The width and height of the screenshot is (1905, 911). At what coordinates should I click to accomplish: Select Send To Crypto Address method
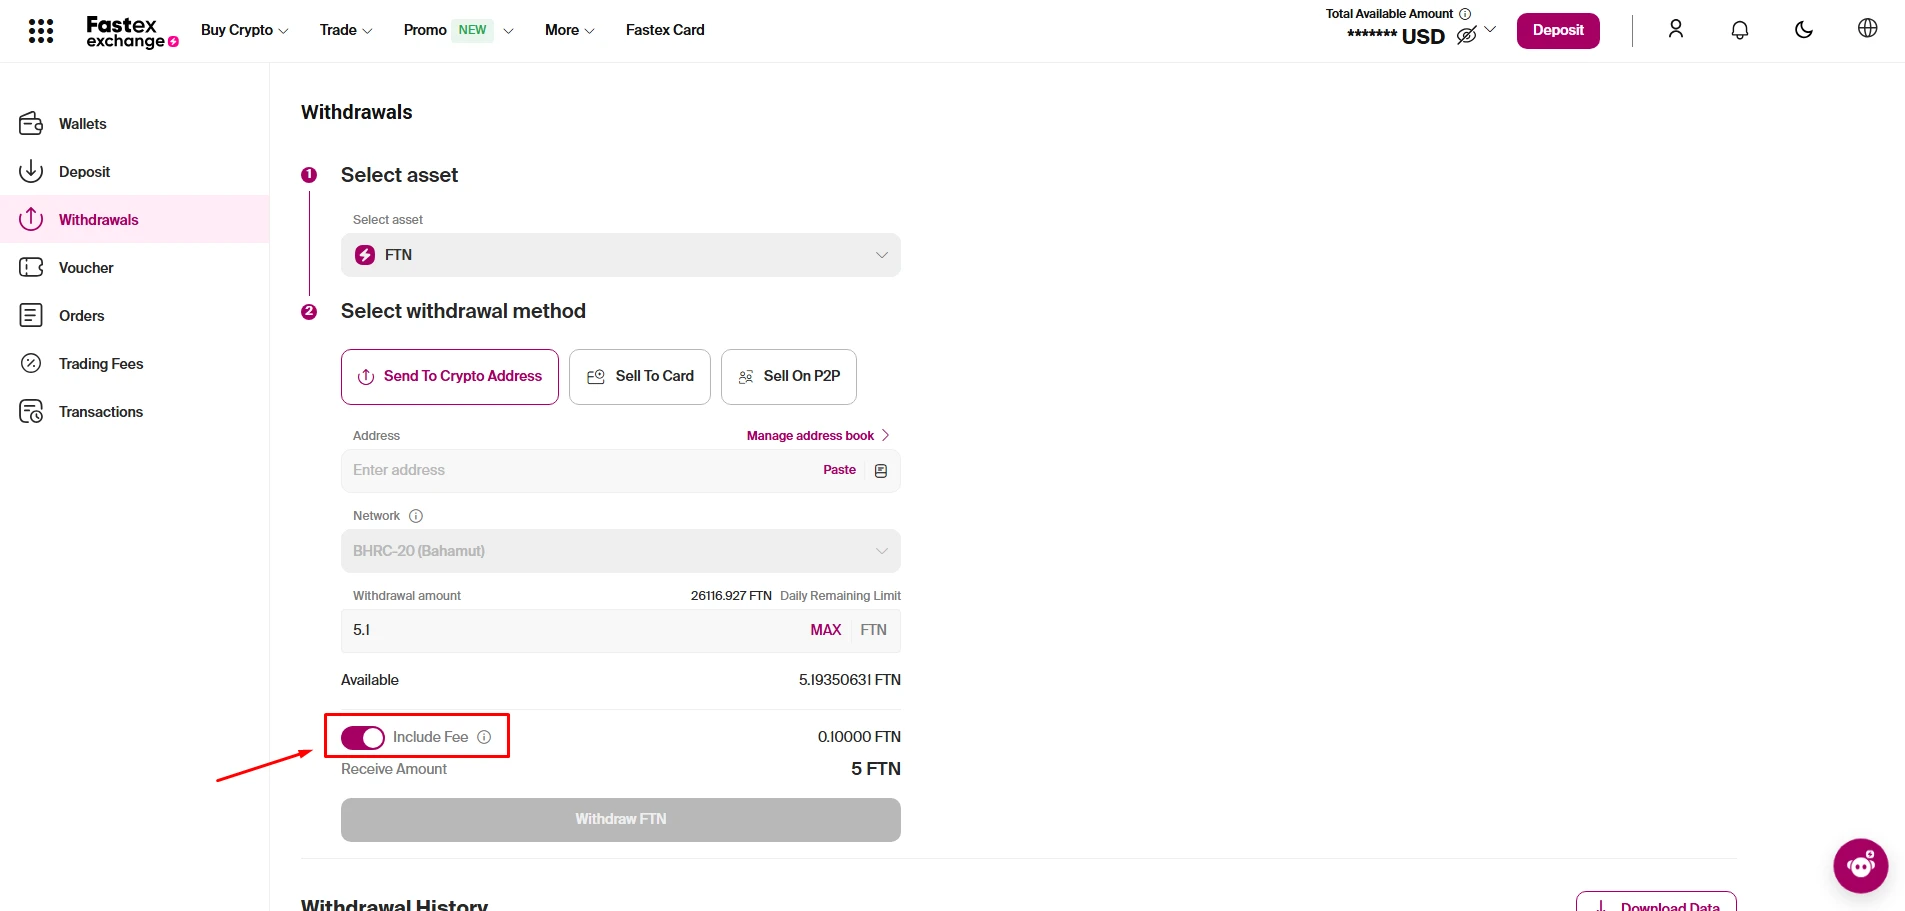coord(450,377)
